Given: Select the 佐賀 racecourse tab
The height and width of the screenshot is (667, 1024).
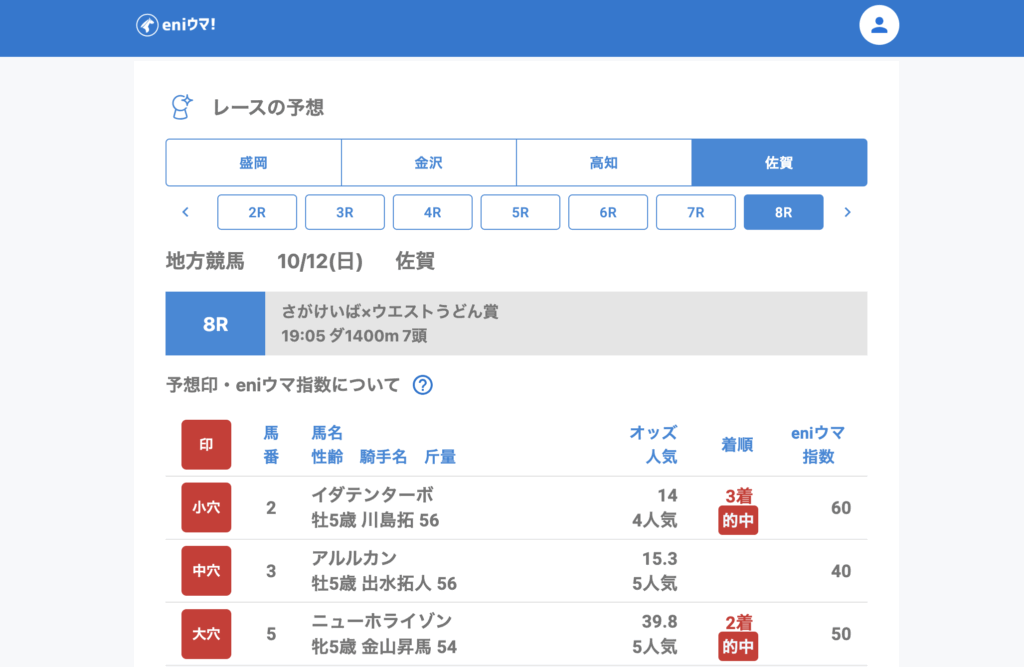Looking at the screenshot, I should click(x=779, y=162).
